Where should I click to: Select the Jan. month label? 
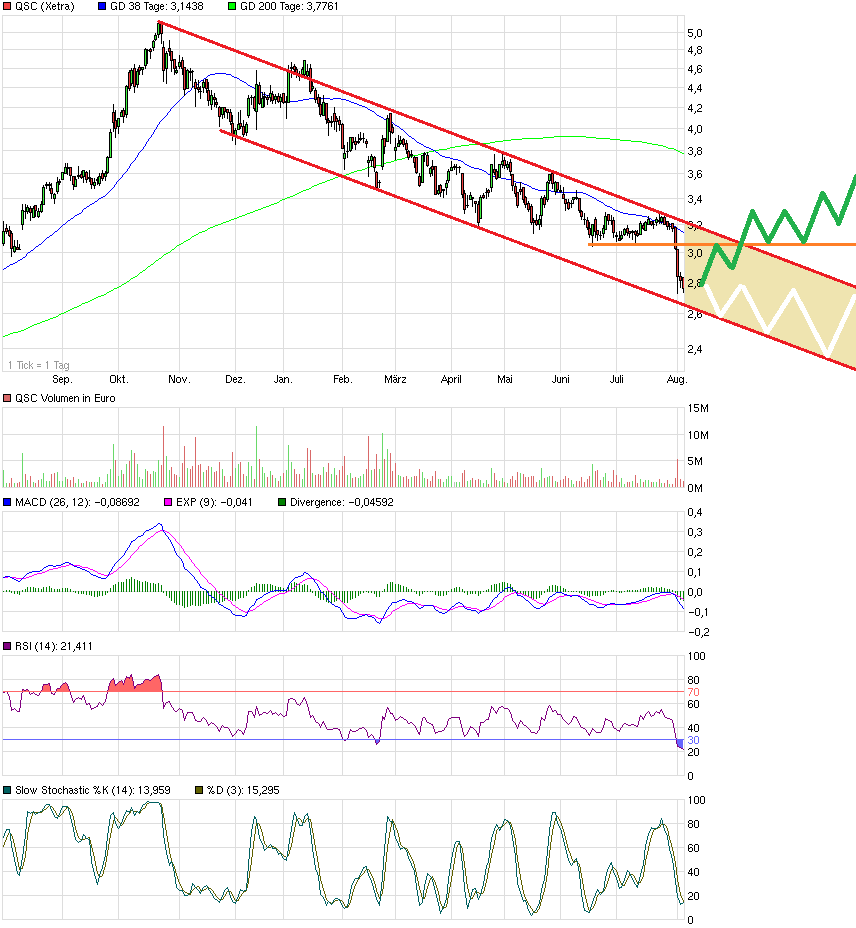coord(283,379)
